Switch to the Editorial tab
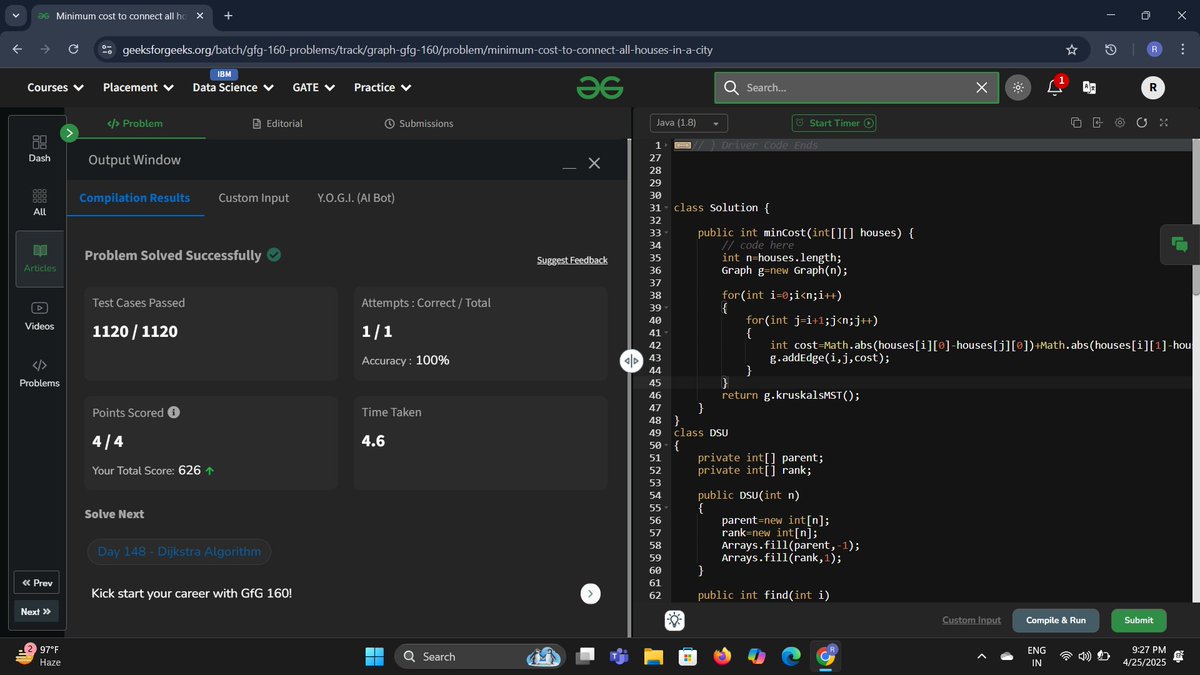This screenshot has width=1200, height=675. (x=277, y=123)
